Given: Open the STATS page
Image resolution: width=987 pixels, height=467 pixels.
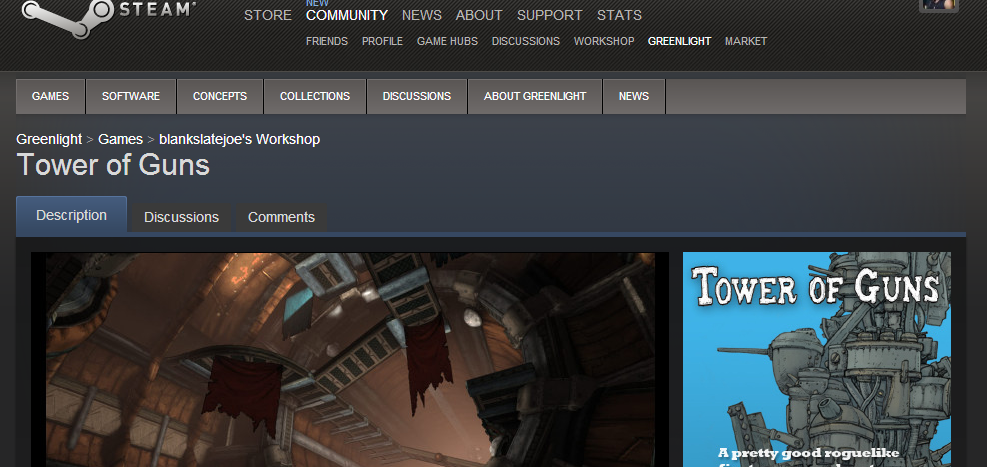Looking at the screenshot, I should (x=619, y=15).
